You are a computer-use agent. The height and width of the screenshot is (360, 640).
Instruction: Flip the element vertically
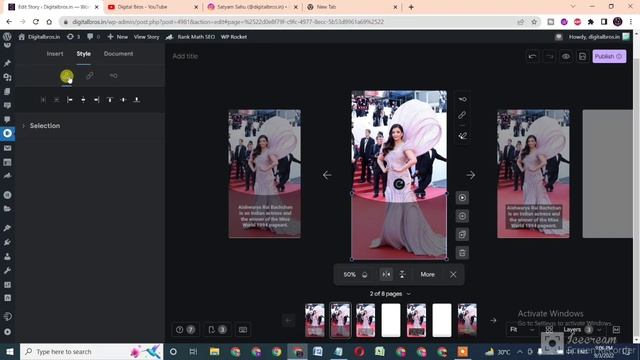tap(402, 275)
